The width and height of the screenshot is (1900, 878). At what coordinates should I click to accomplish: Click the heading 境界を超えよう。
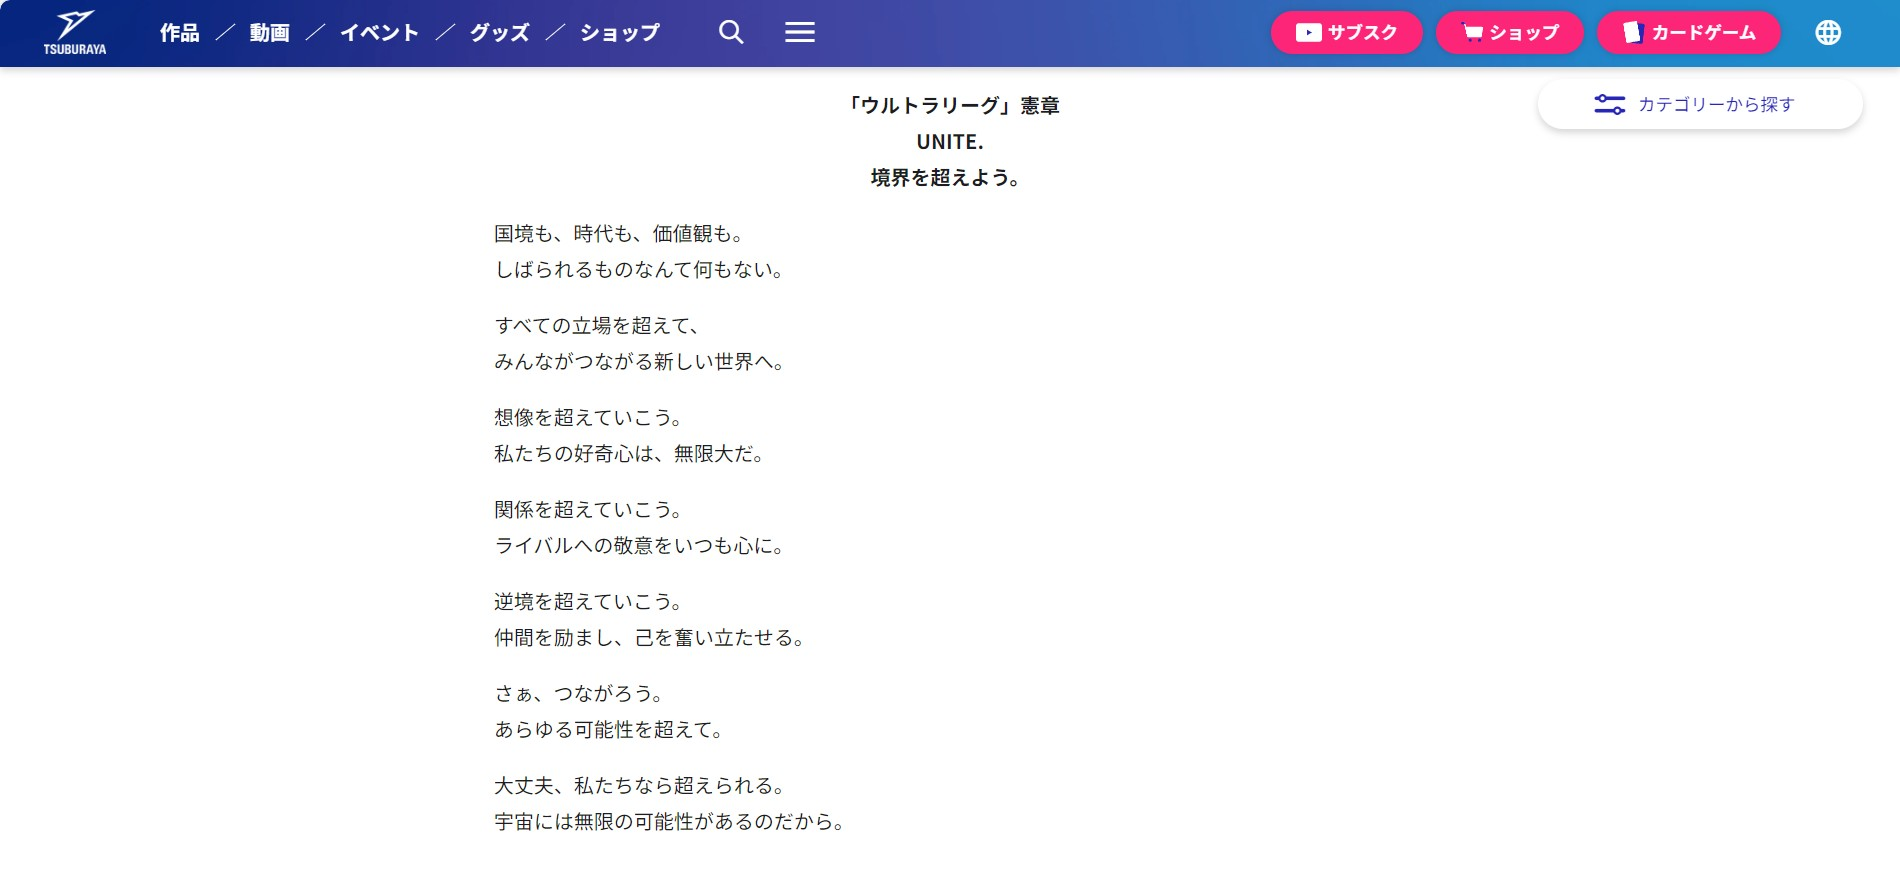point(946,178)
